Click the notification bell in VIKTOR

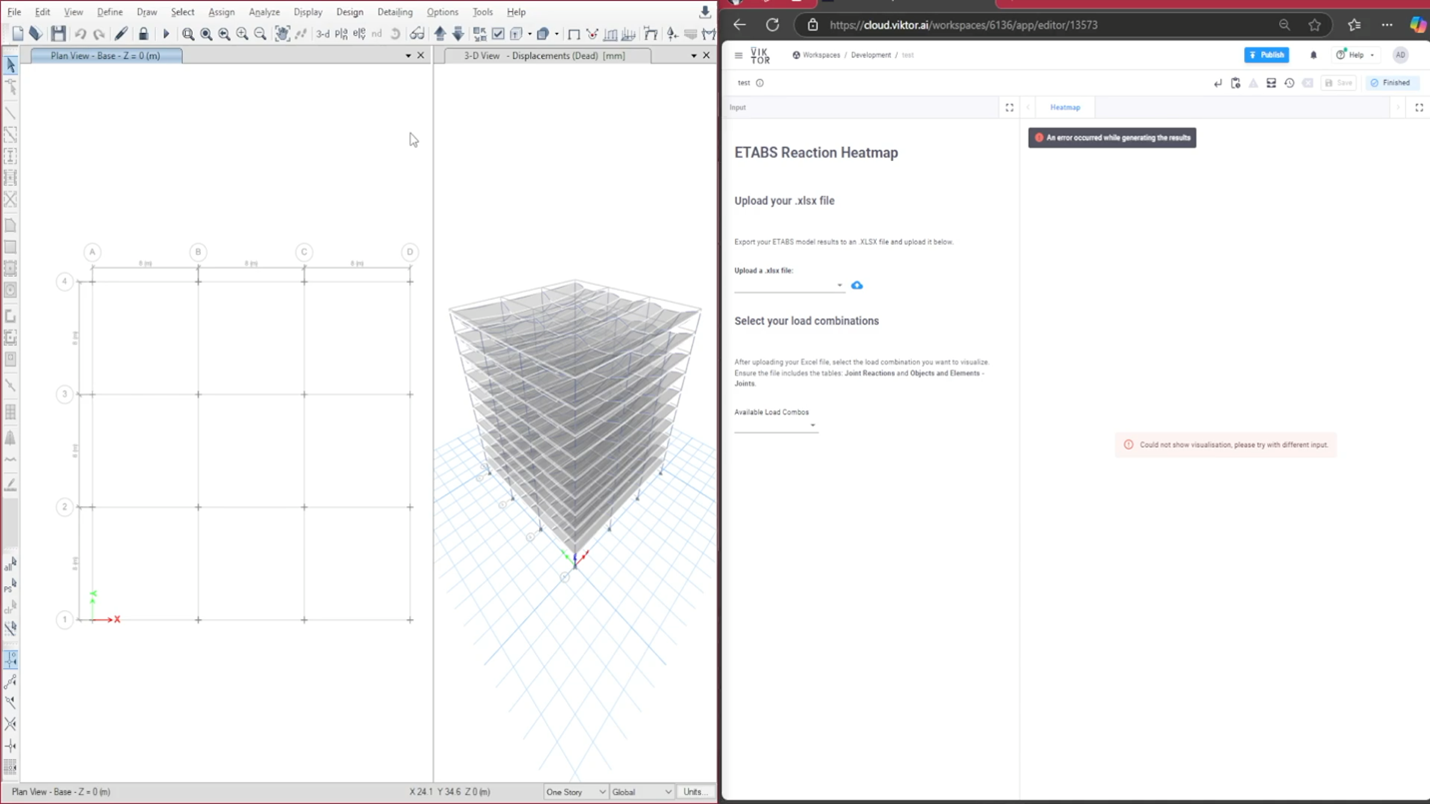(1313, 55)
